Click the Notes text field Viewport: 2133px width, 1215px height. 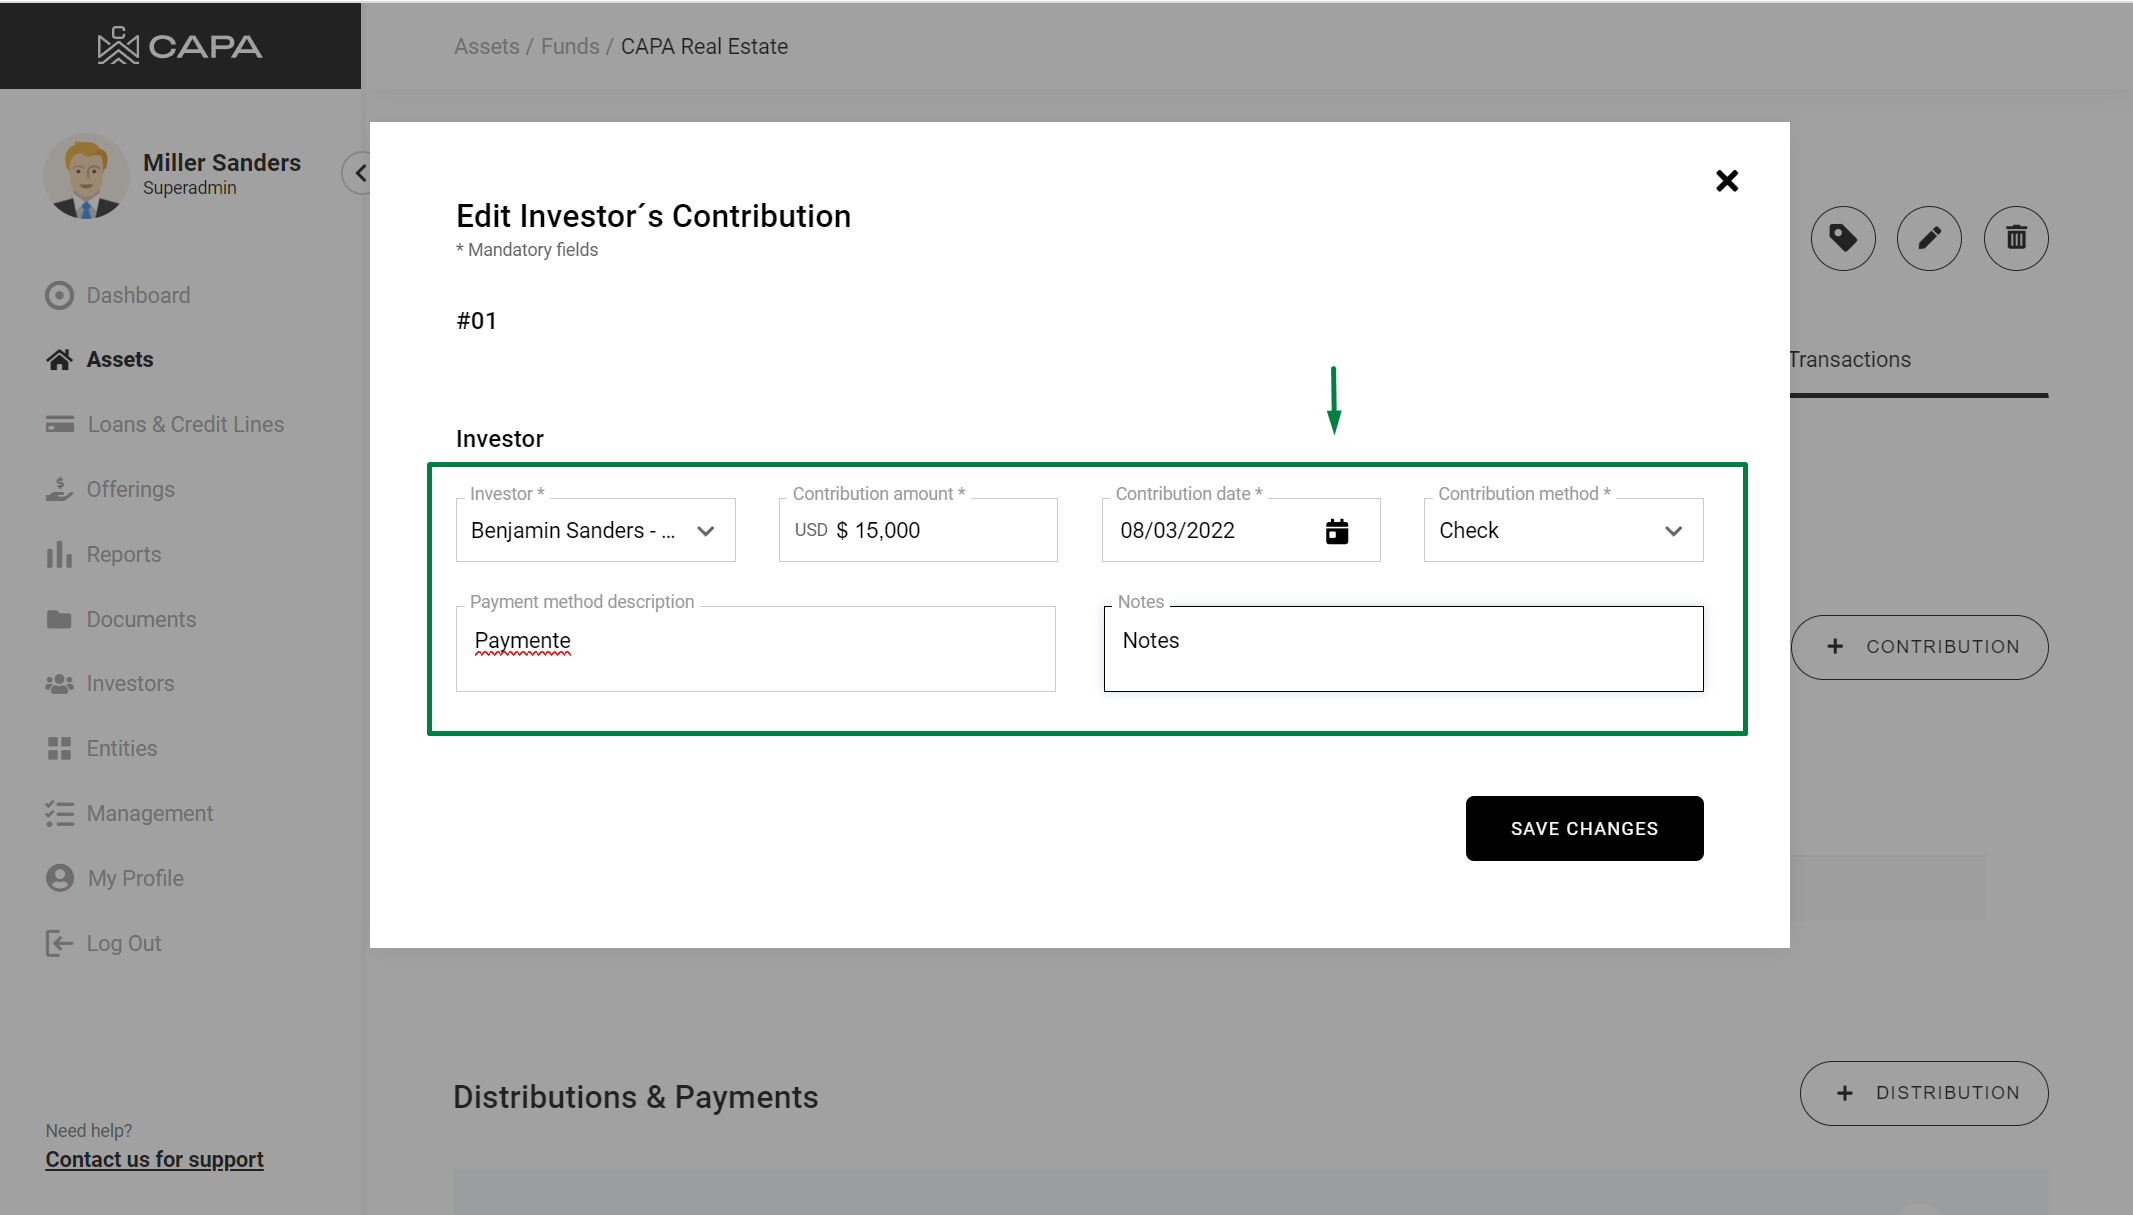tap(1402, 648)
